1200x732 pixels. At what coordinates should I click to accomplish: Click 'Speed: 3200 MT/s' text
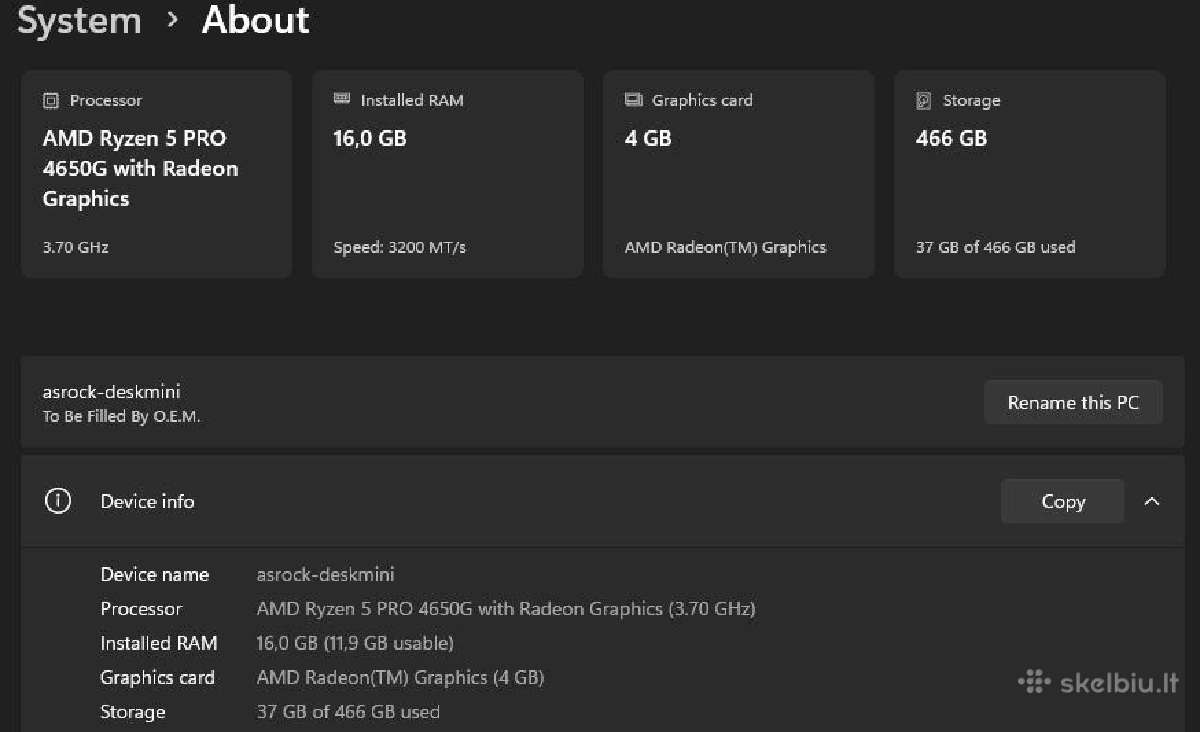[400, 247]
